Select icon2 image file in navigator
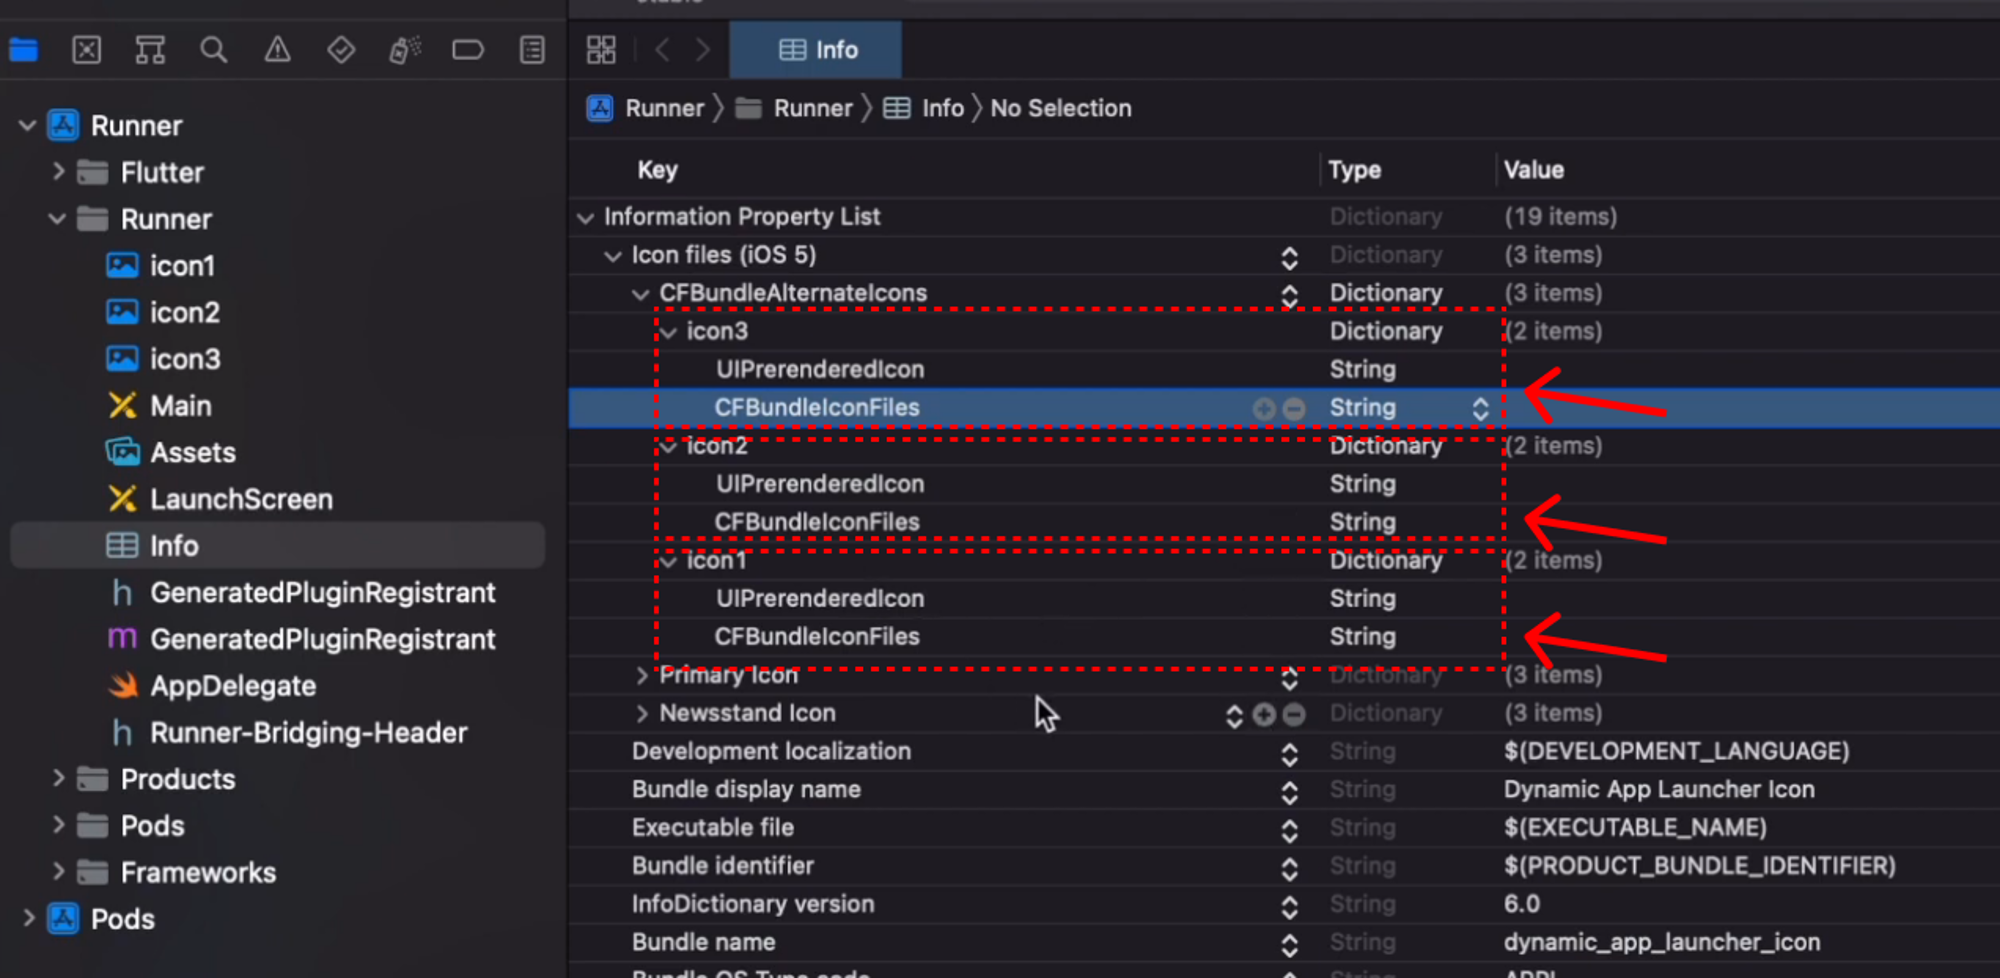Viewport: 2000px width, 978px height. click(x=163, y=312)
